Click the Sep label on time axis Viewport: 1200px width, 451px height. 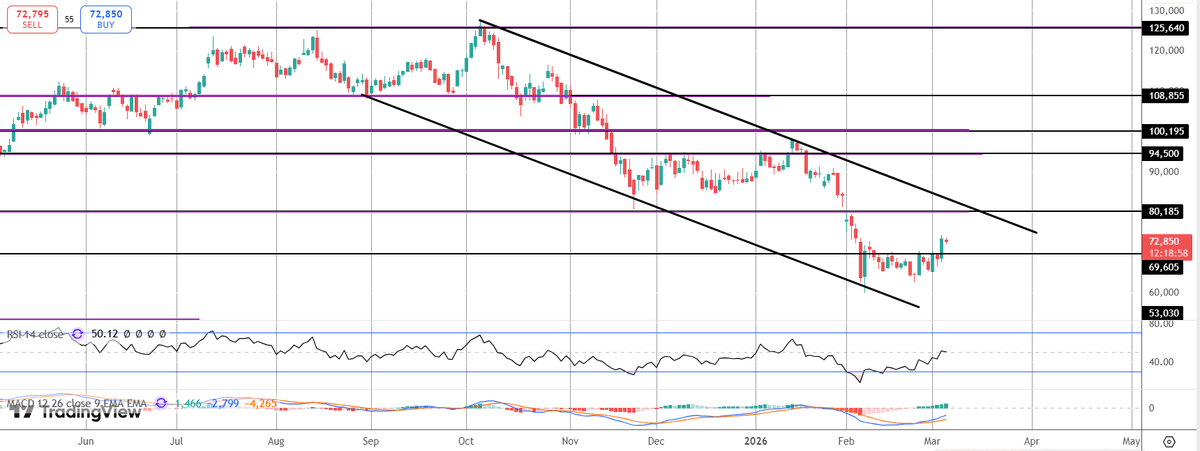coord(370,440)
